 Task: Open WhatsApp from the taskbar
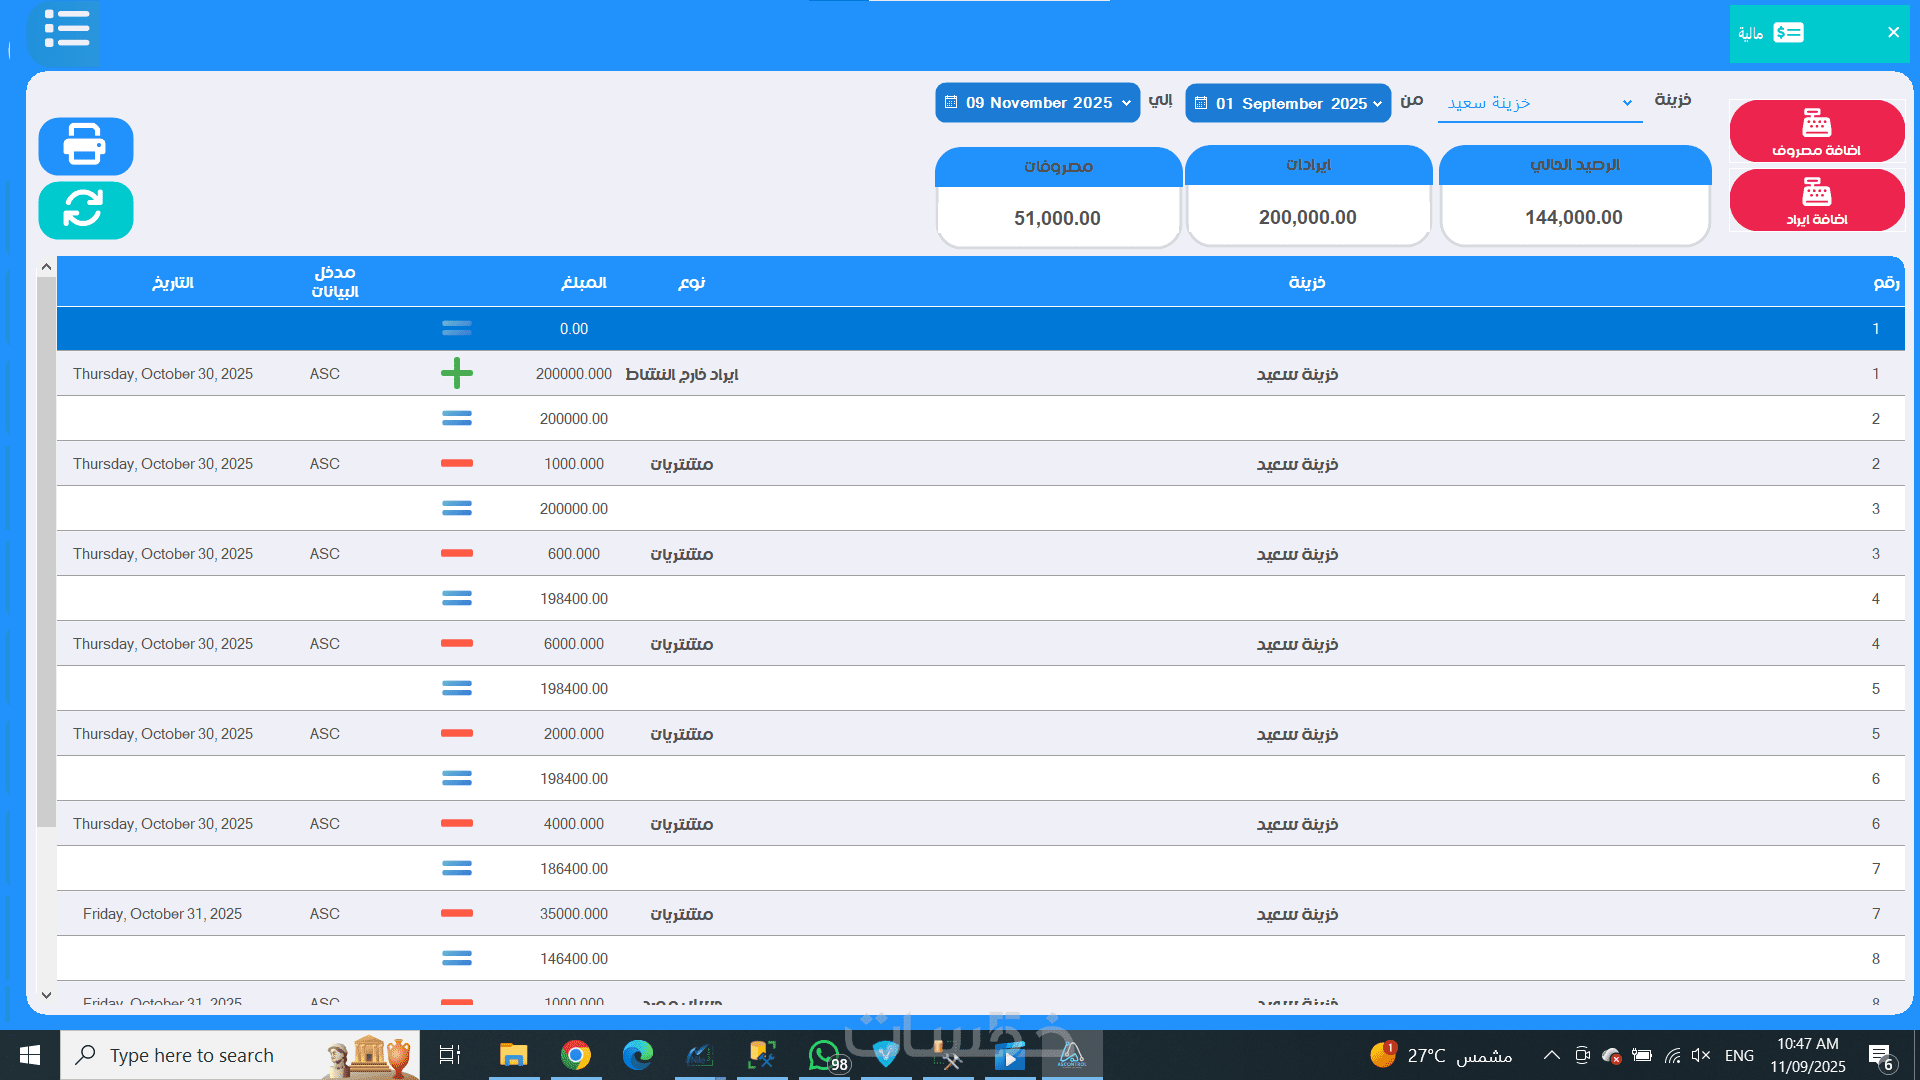824,1055
